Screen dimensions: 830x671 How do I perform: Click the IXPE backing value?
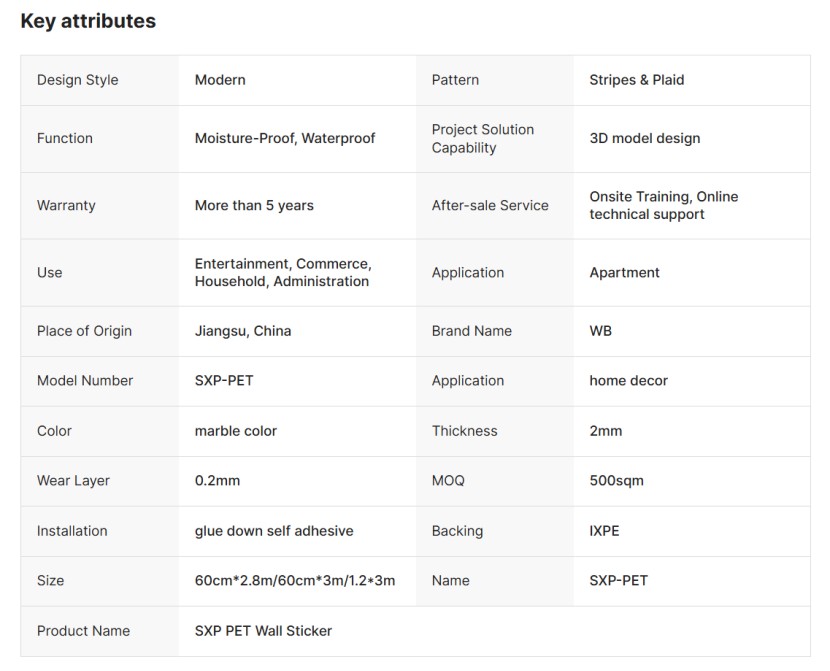(604, 531)
